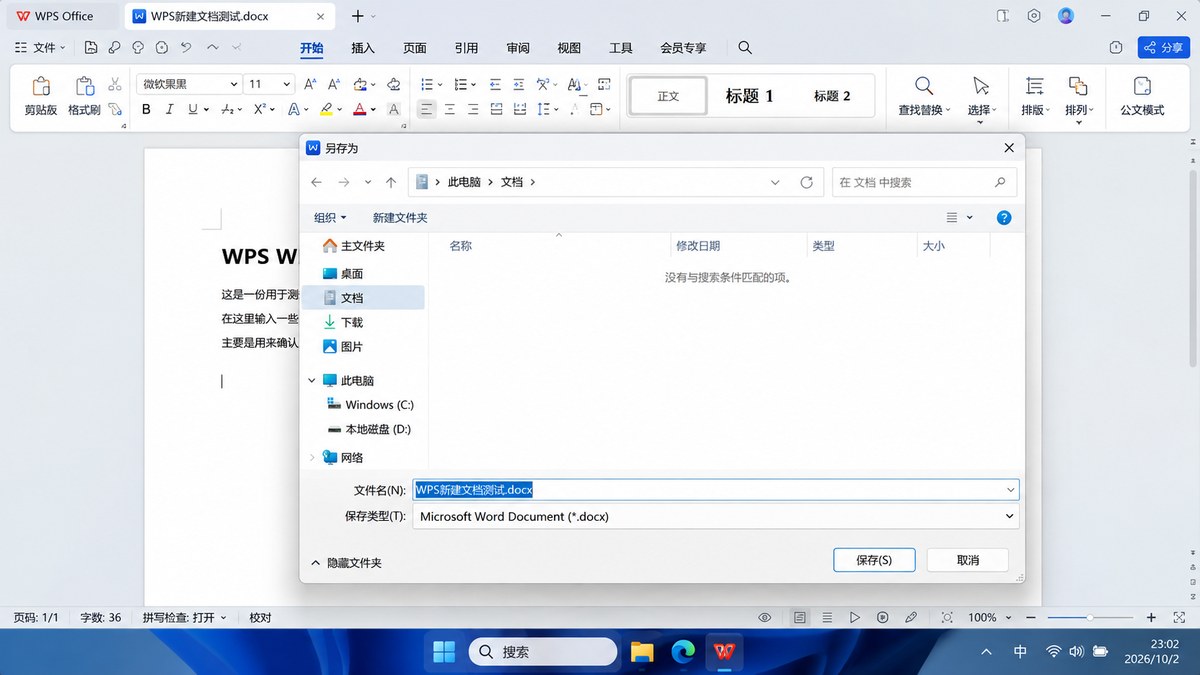Collapse the This PC tree node
This screenshot has width=1200, height=675.
click(x=312, y=381)
